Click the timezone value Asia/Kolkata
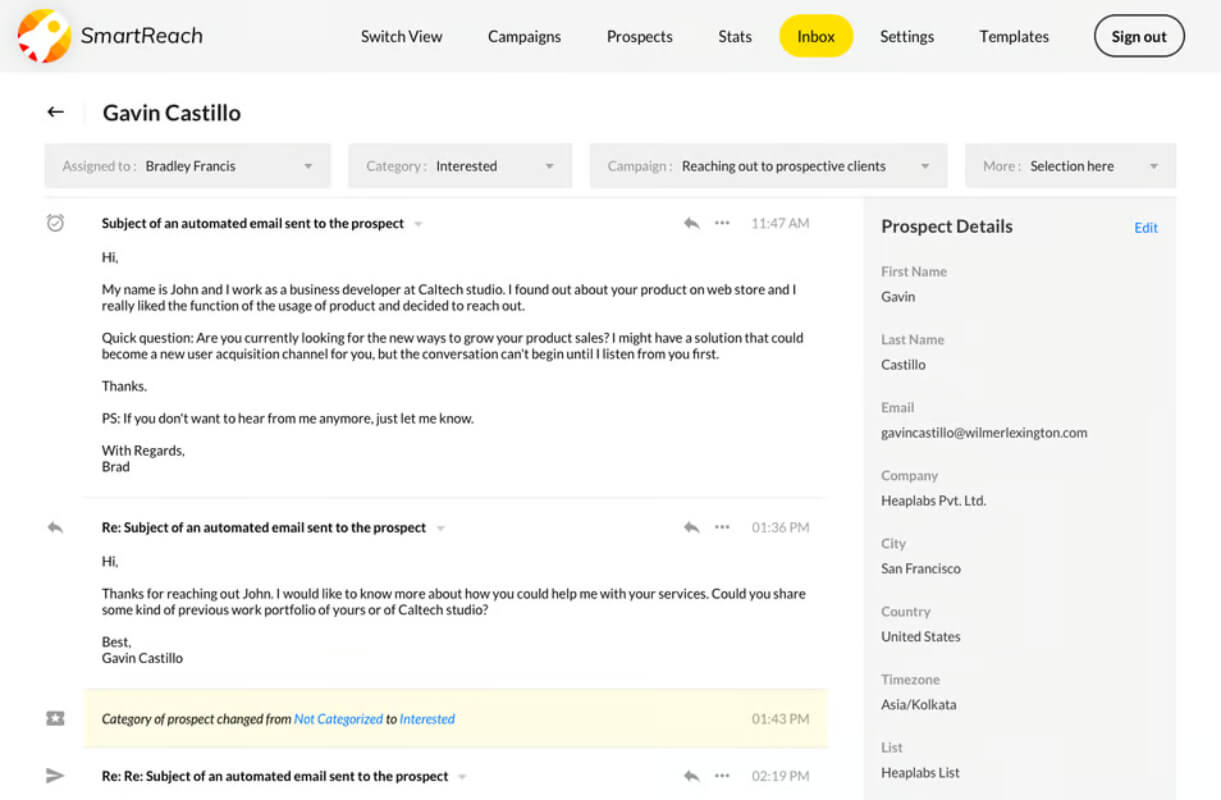1221x800 pixels. pos(918,705)
